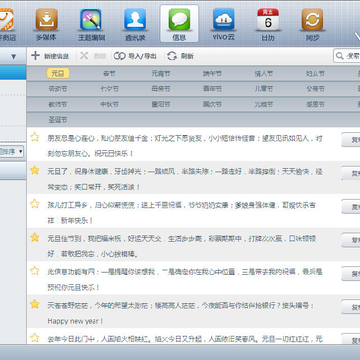Star the 去年今日此门中 message
The width and height of the screenshot is (360, 360).
click(35, 338)
